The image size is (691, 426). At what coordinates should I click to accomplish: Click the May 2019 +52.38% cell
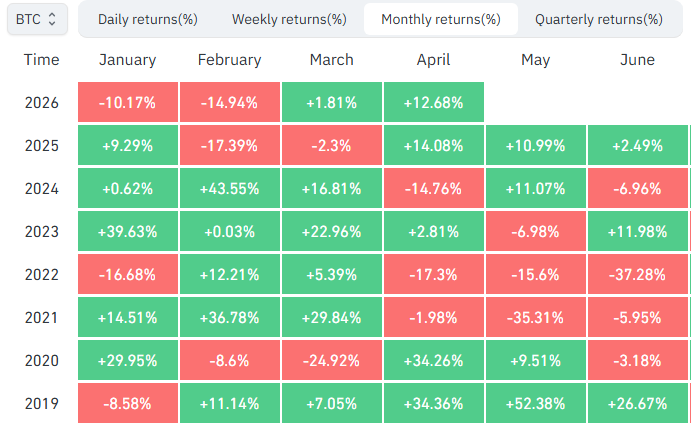[x=535, y=404]
